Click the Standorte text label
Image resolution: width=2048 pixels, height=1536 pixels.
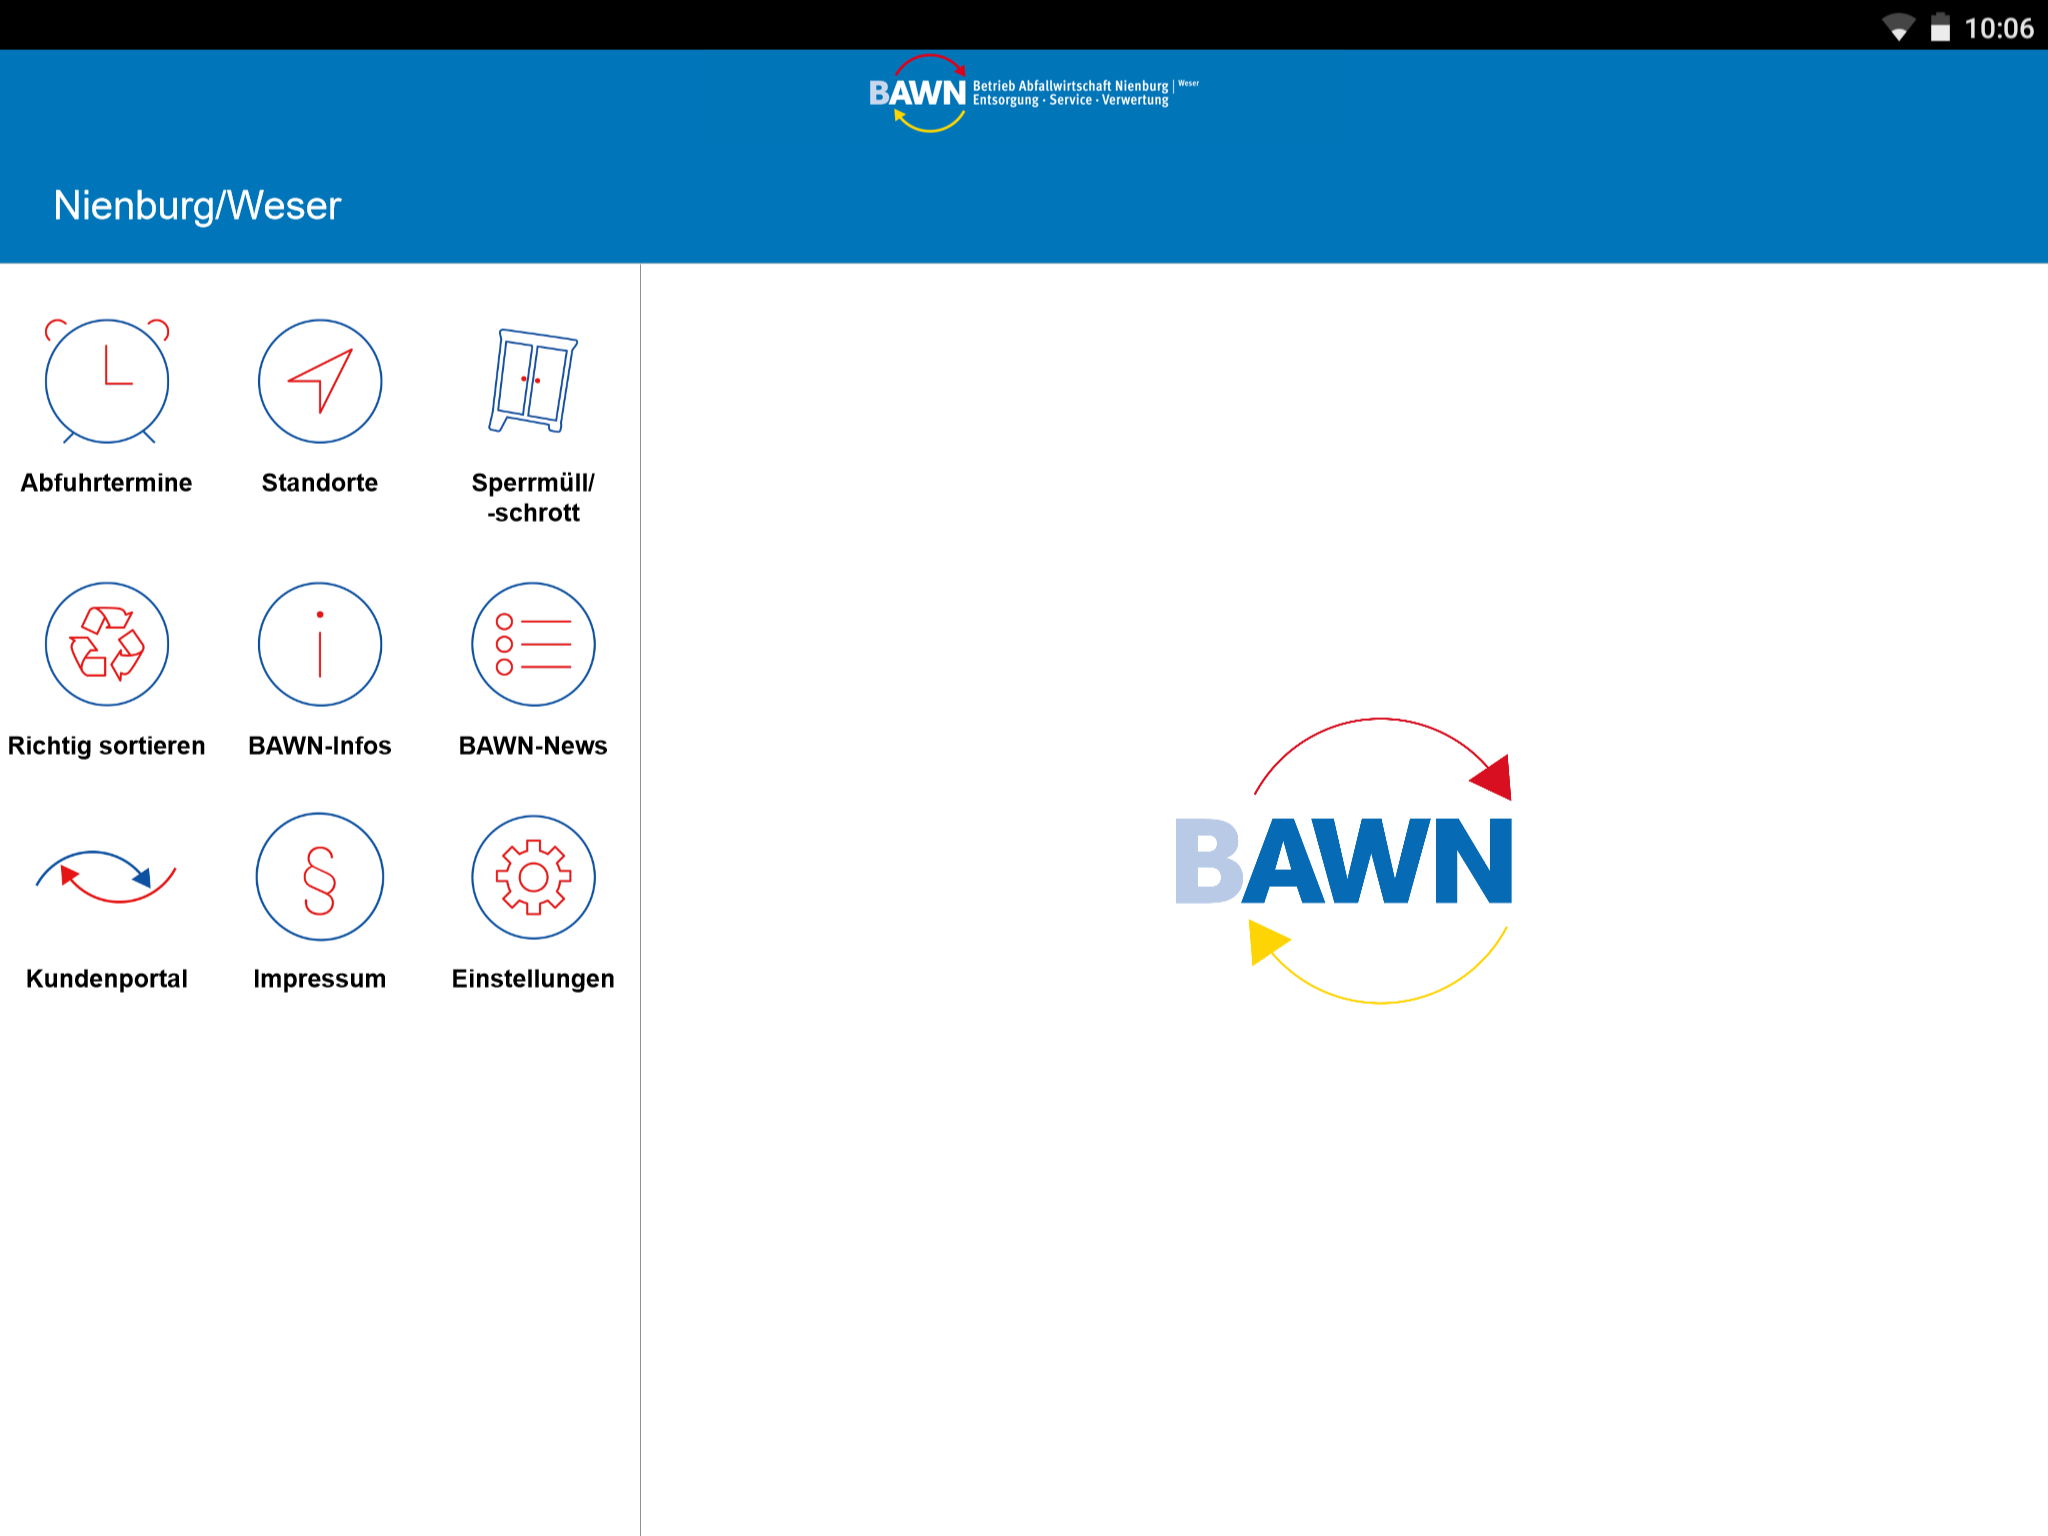click(320, 483)
